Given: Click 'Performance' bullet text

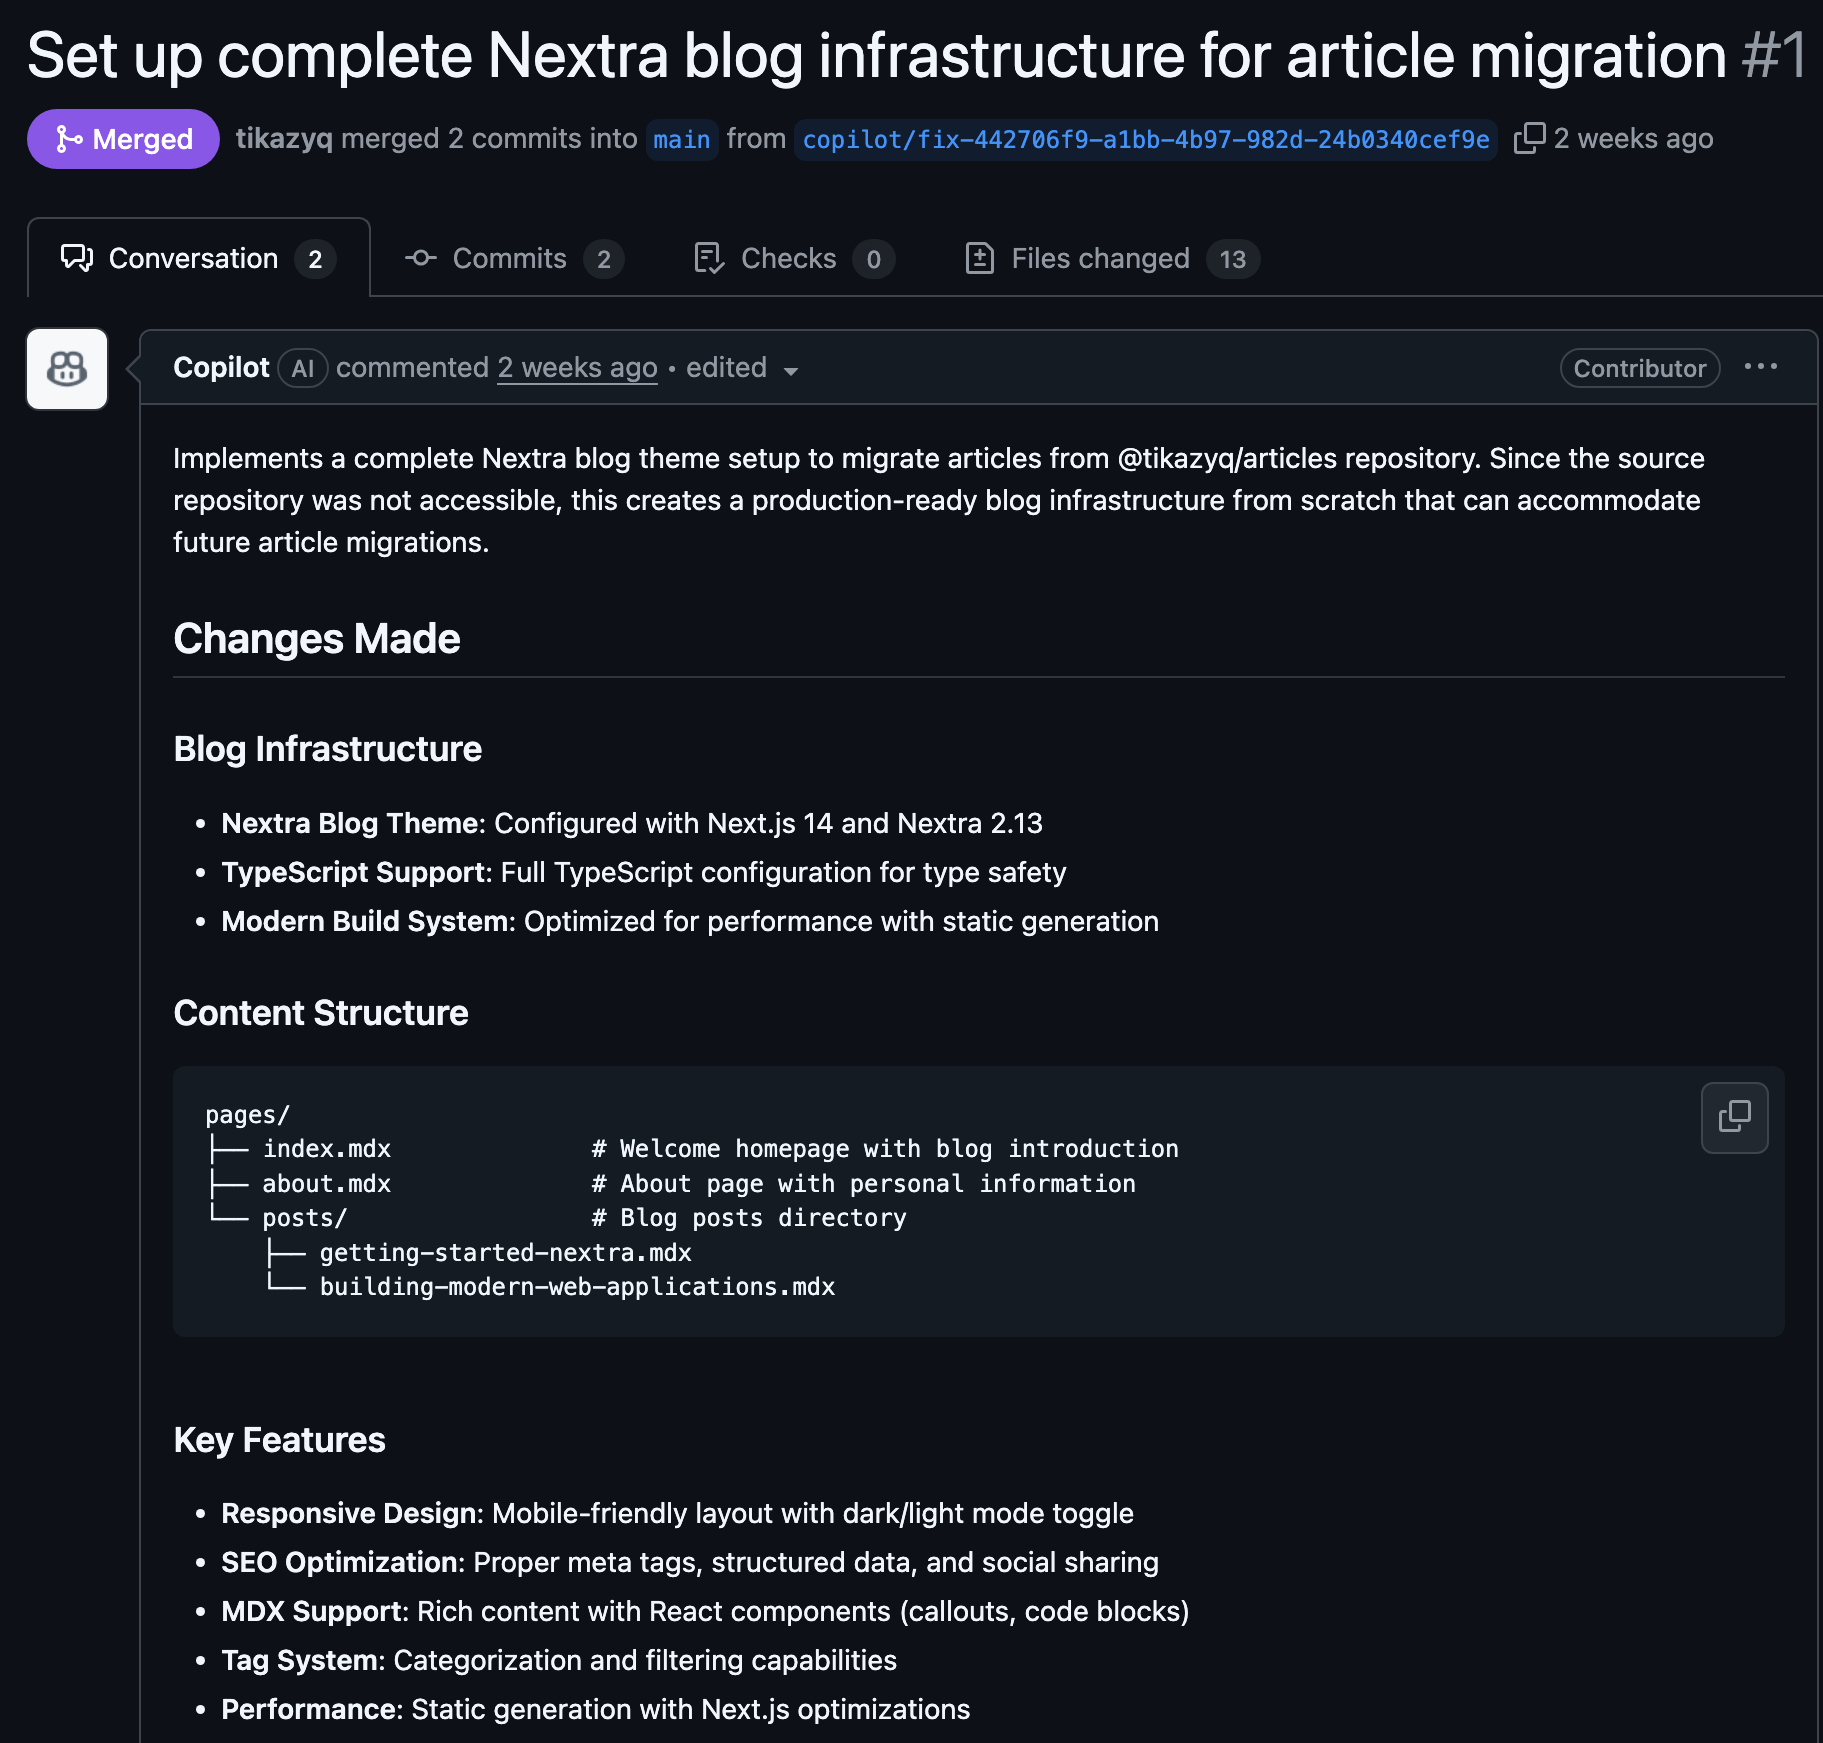Looking at the screenshot, I should (x=309, y=1709).
